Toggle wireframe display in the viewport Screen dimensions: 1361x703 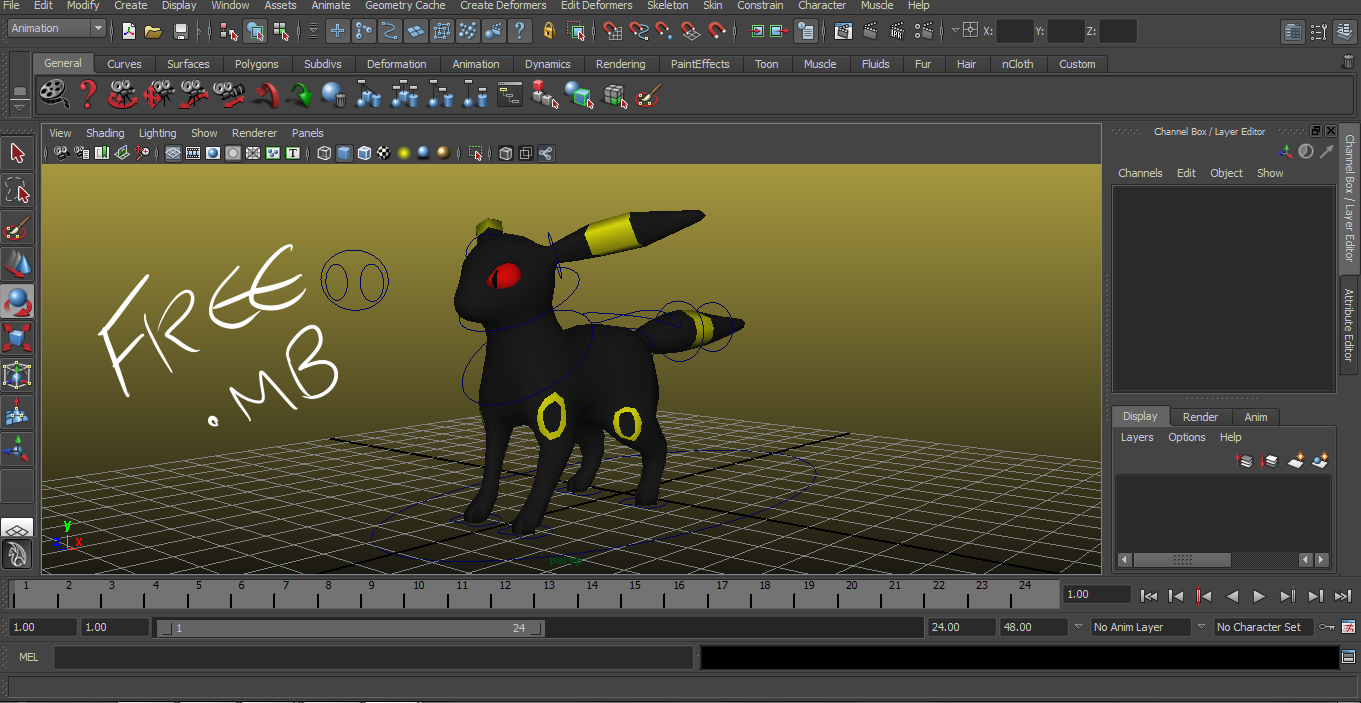tap(324, 152)
